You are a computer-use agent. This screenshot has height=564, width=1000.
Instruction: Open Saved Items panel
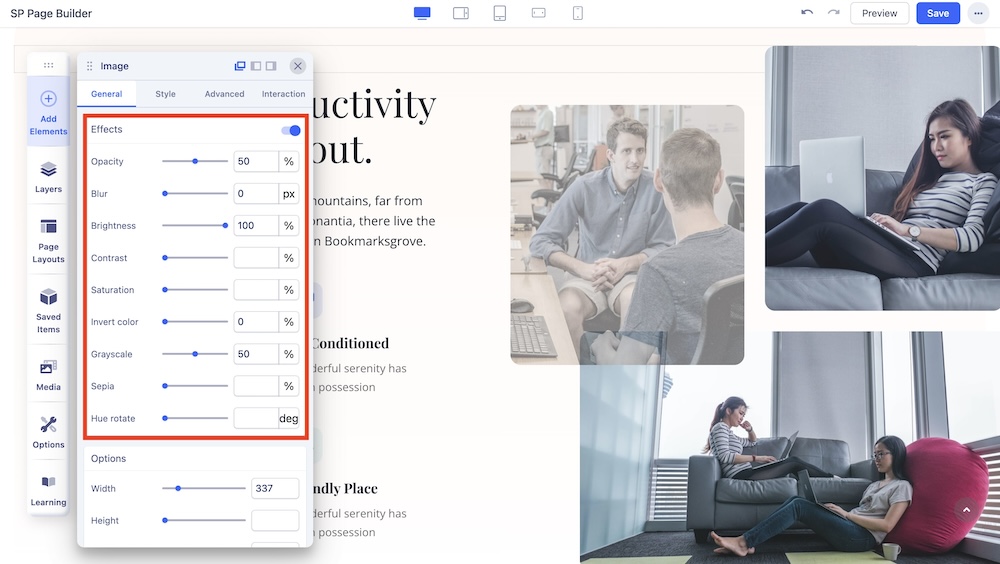(48, 309)
